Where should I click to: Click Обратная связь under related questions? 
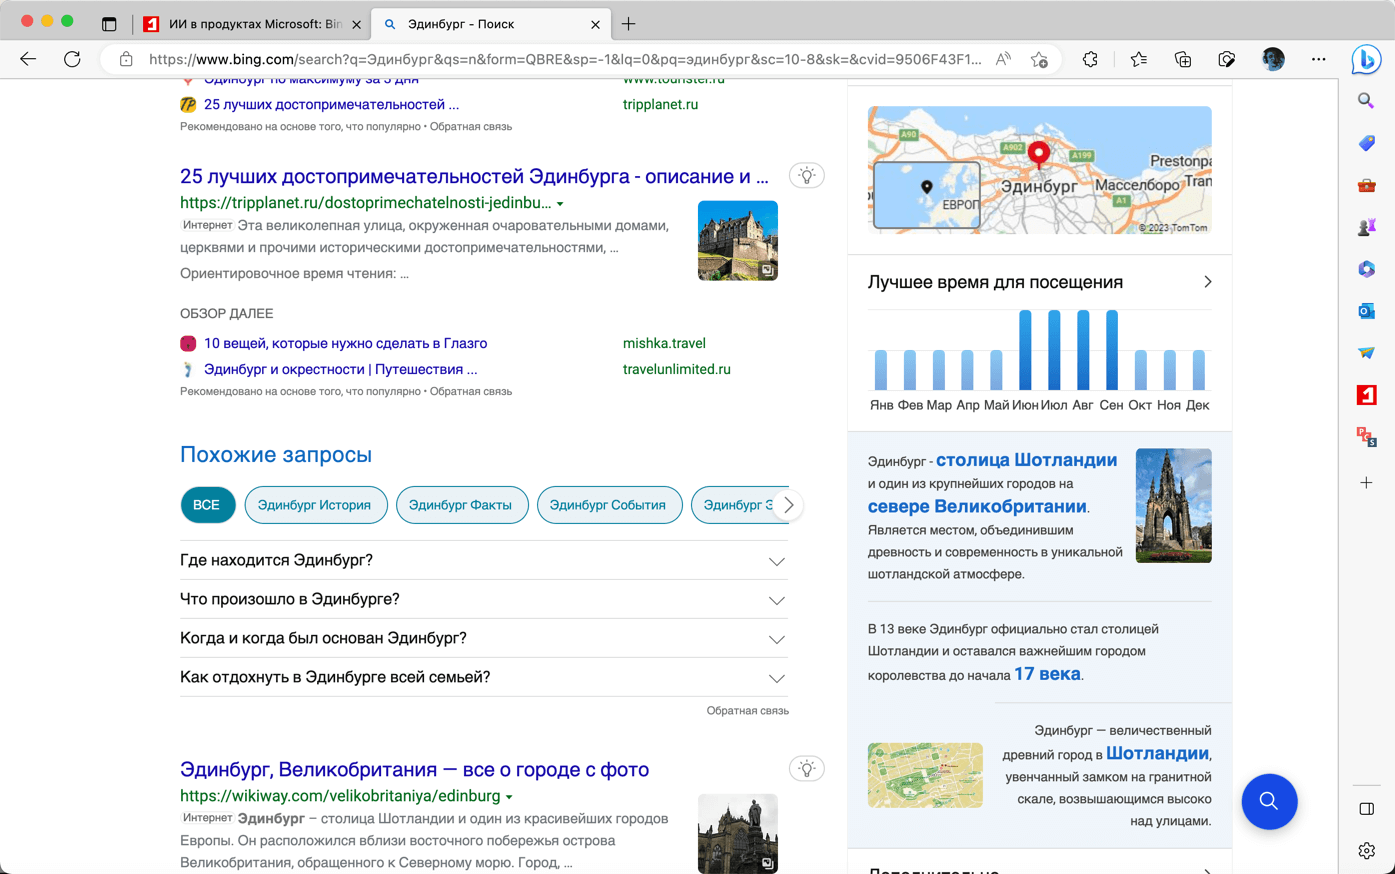[748, 711]
